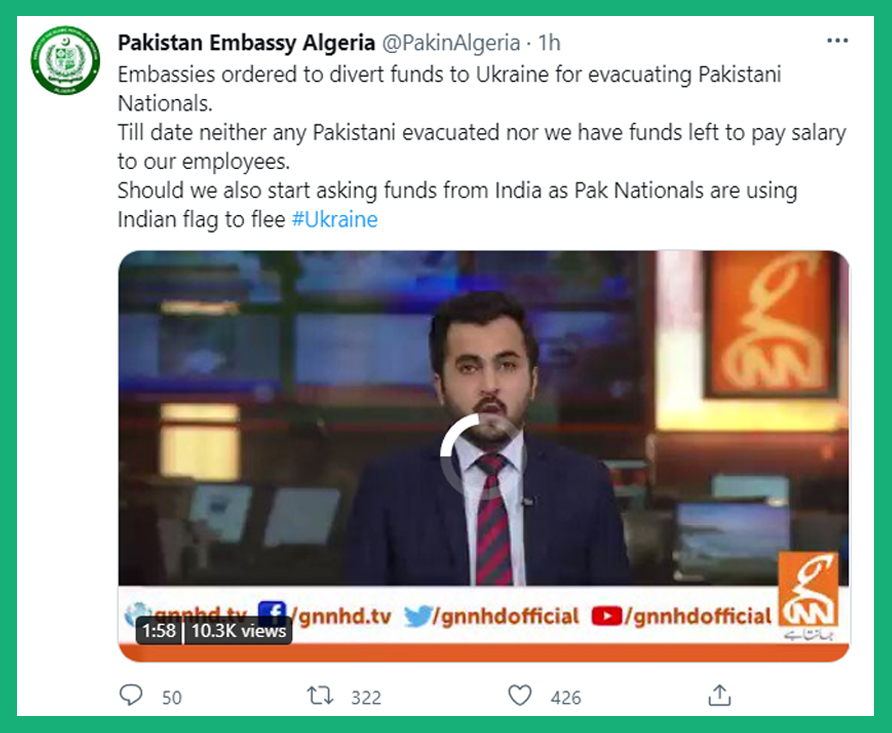The height and width of the screenshot is (733, 892).
Task: Open the @PakinAlgeria handle link
Action: [451, 43]
